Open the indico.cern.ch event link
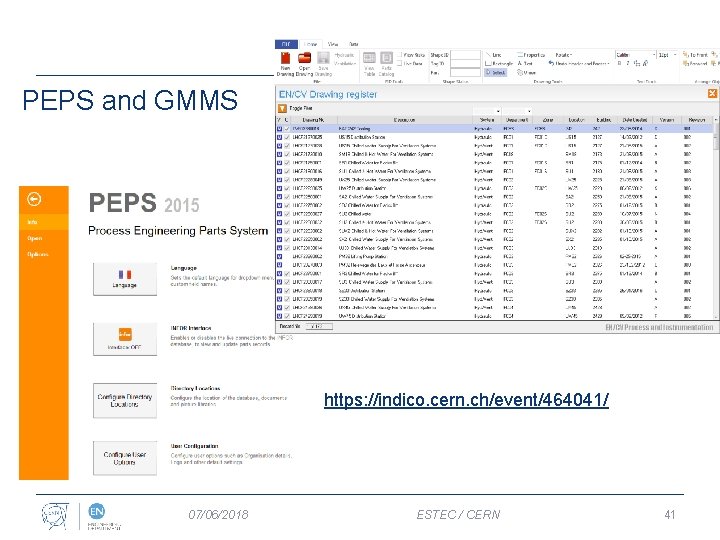This screenshot has height=540, width=720. (x=466, y=400)
